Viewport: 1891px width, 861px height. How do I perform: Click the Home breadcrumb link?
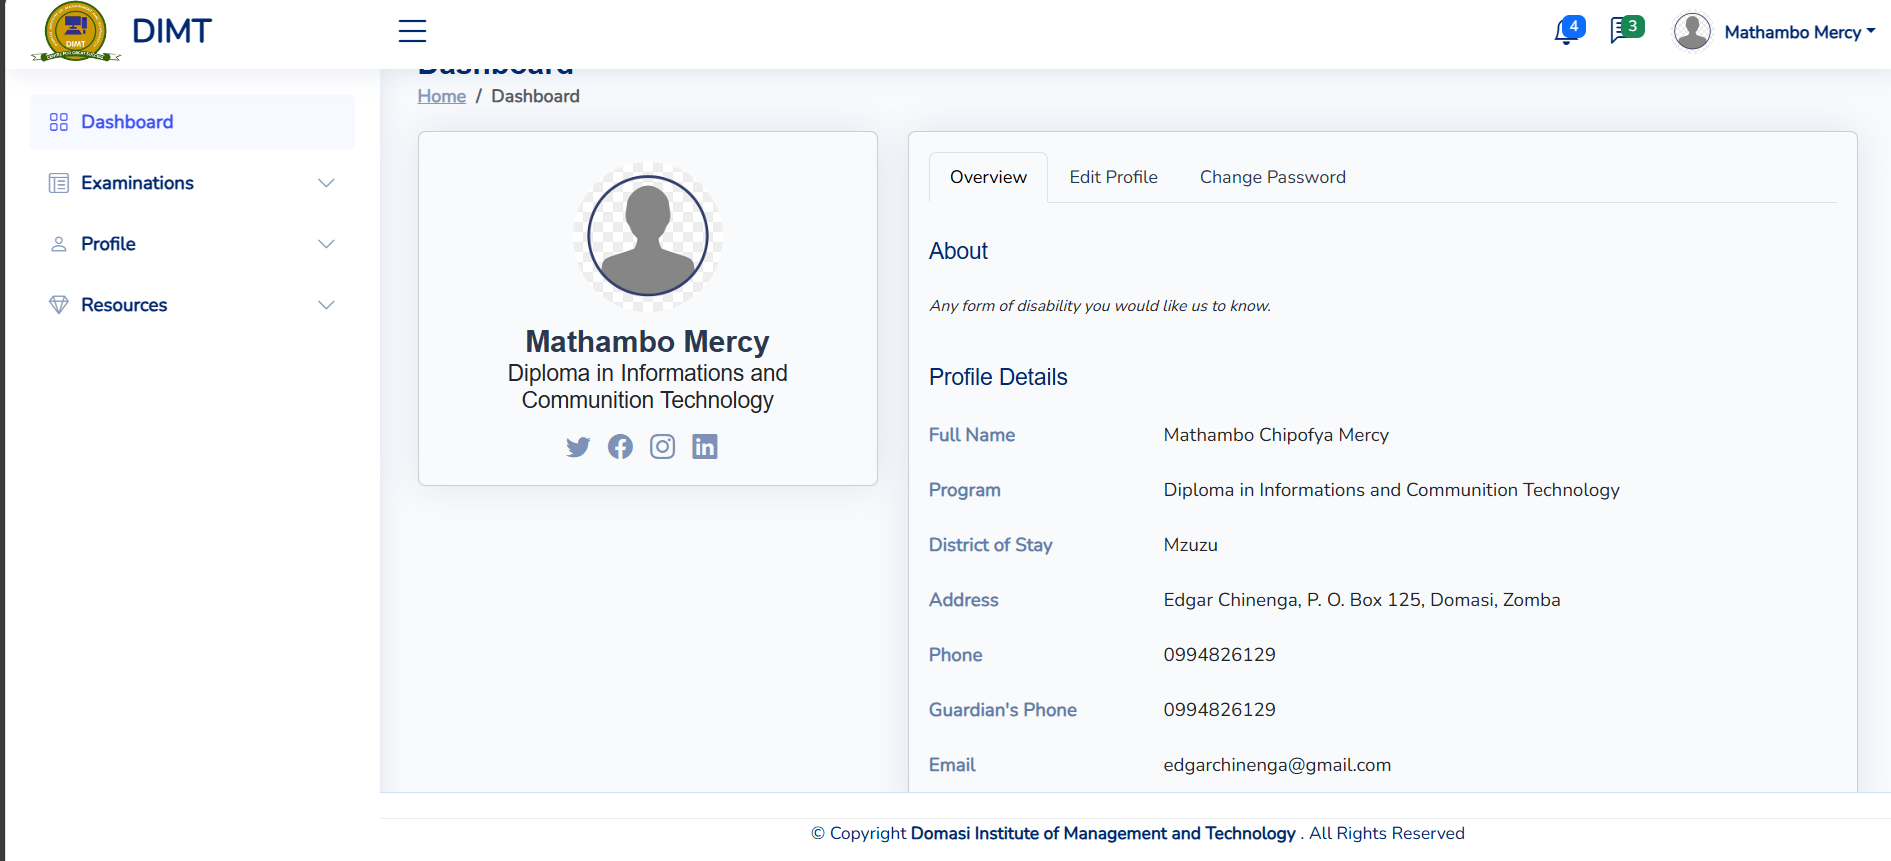(441, 96)
